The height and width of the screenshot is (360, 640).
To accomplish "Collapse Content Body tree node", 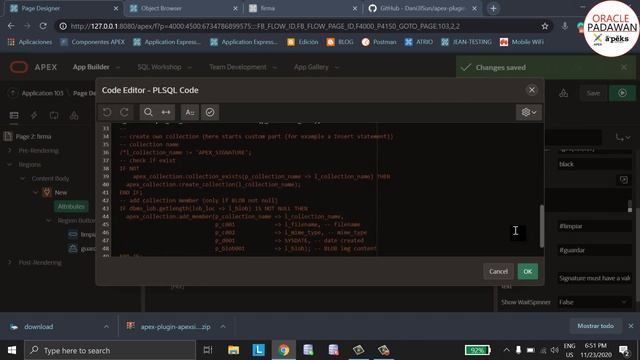I will pyautogui.click(x=23, y=178).
